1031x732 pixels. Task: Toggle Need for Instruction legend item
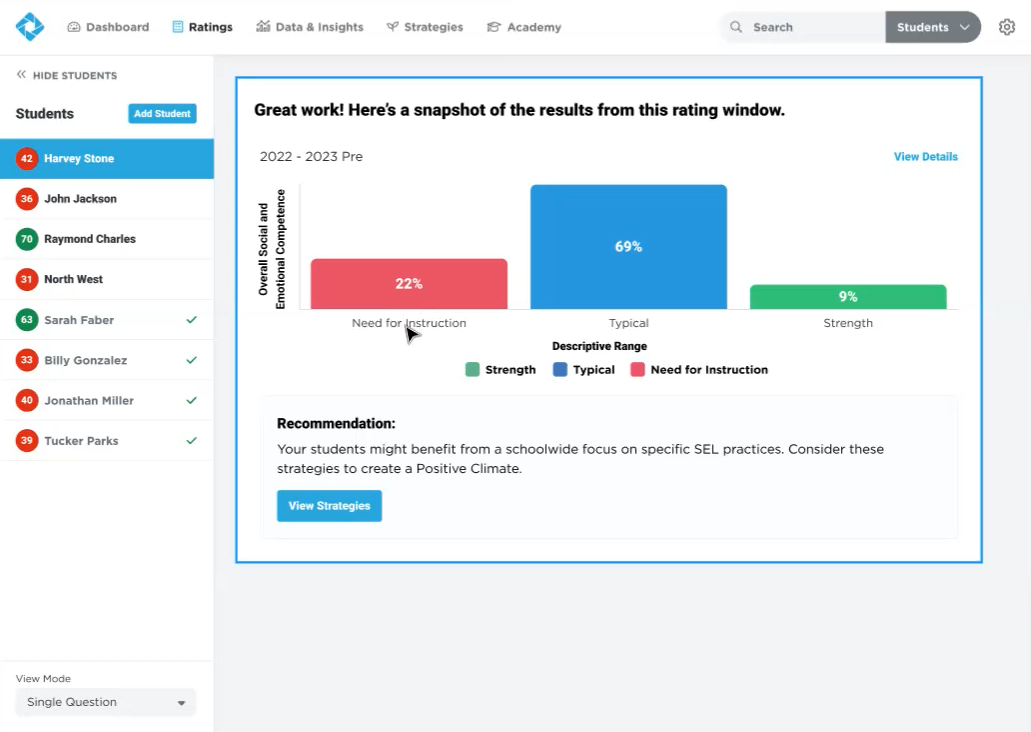698,370
